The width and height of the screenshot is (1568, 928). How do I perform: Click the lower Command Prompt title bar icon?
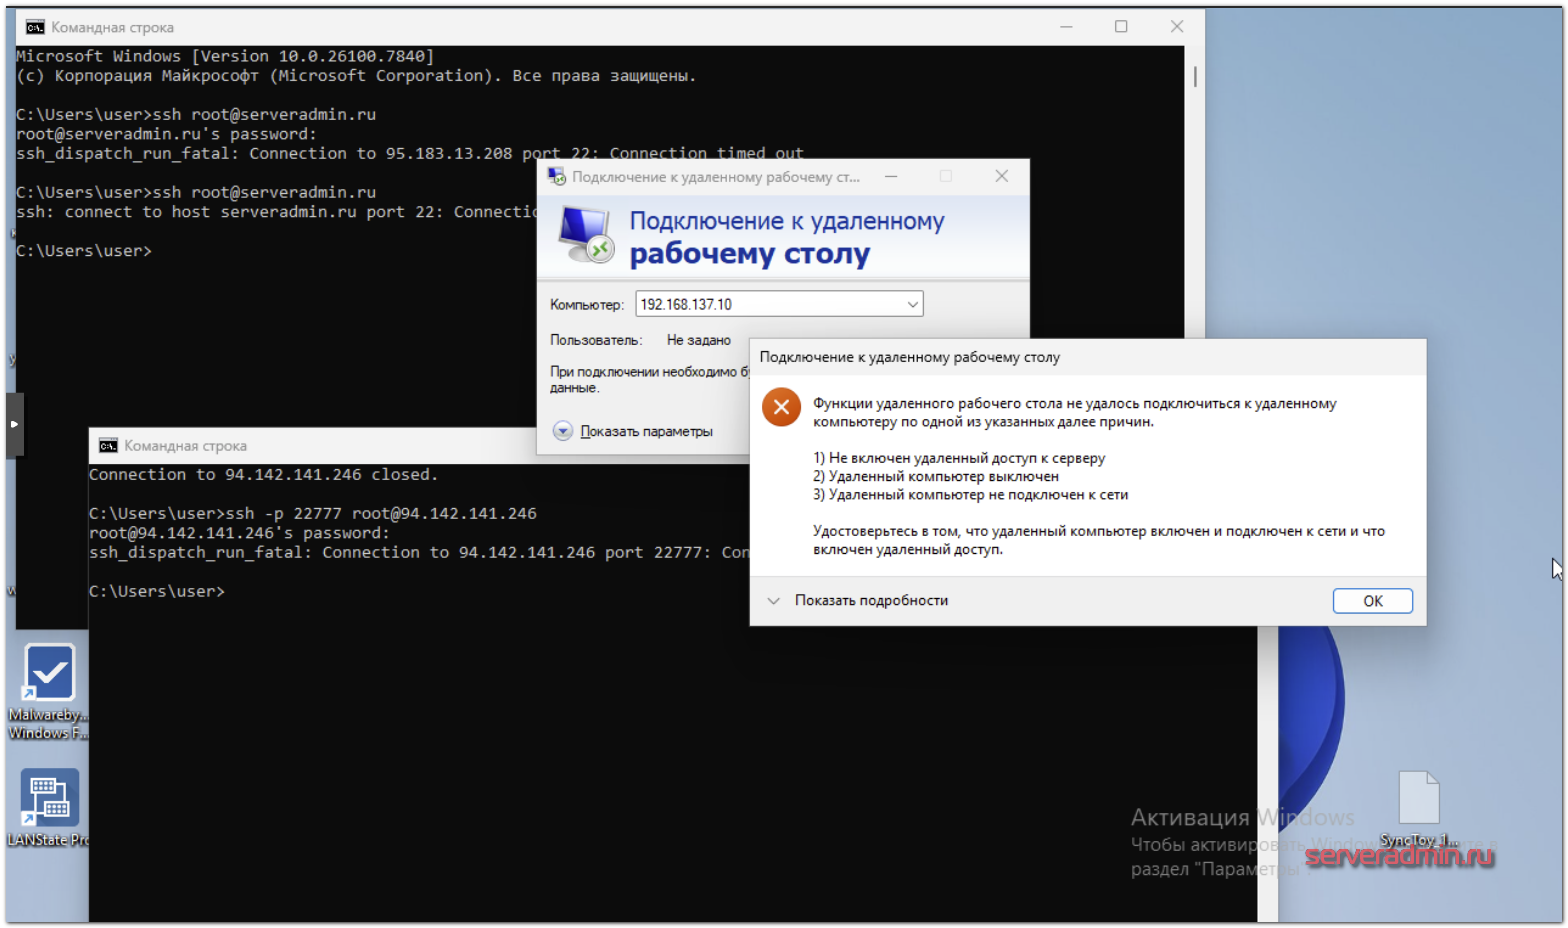point(108,446)
